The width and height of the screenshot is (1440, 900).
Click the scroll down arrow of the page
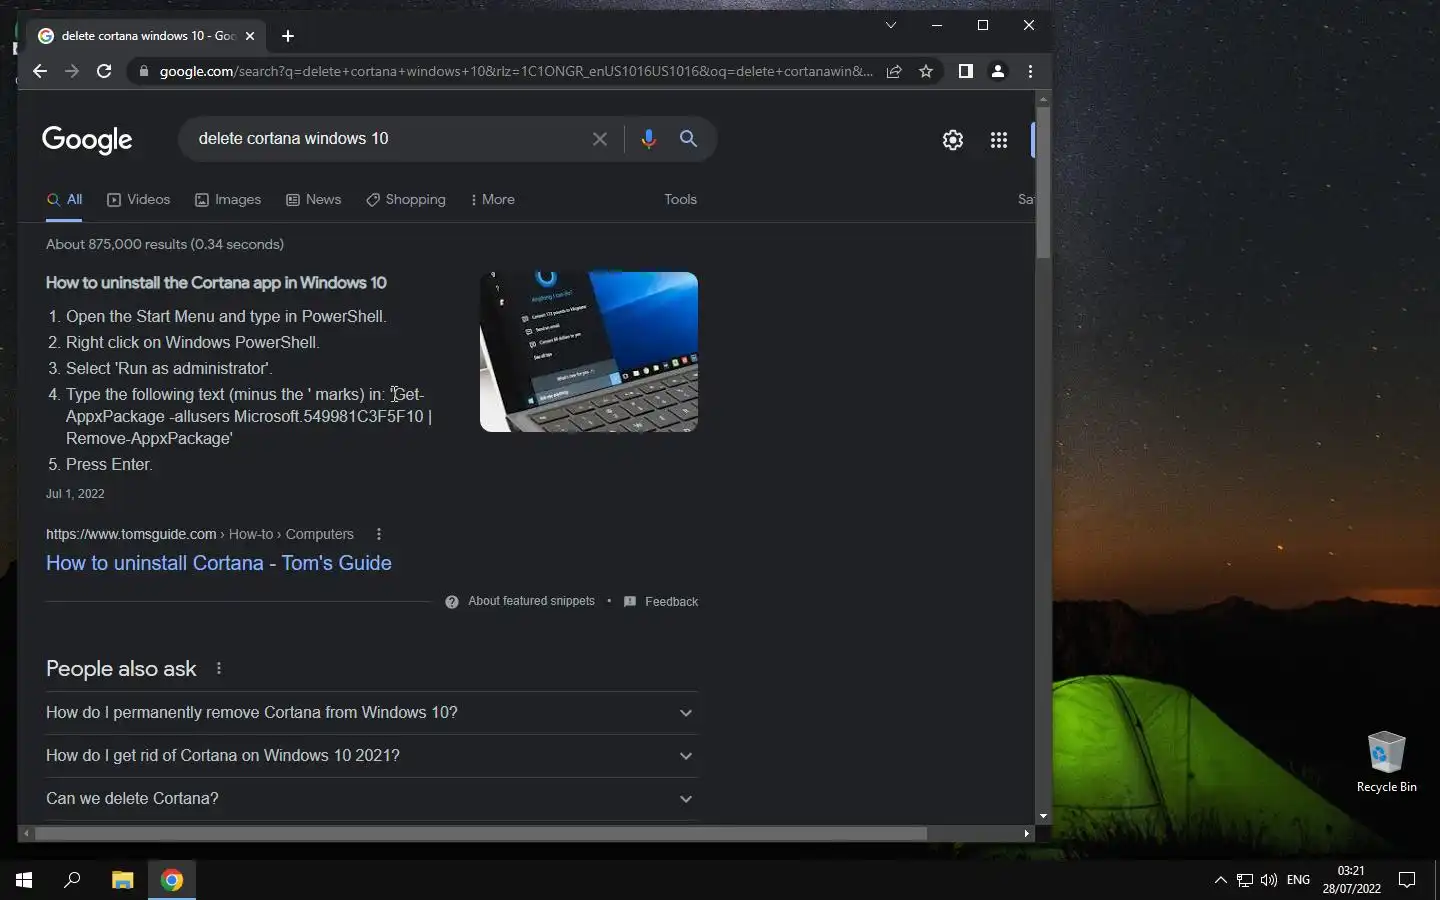click(x=1043, y=816)
